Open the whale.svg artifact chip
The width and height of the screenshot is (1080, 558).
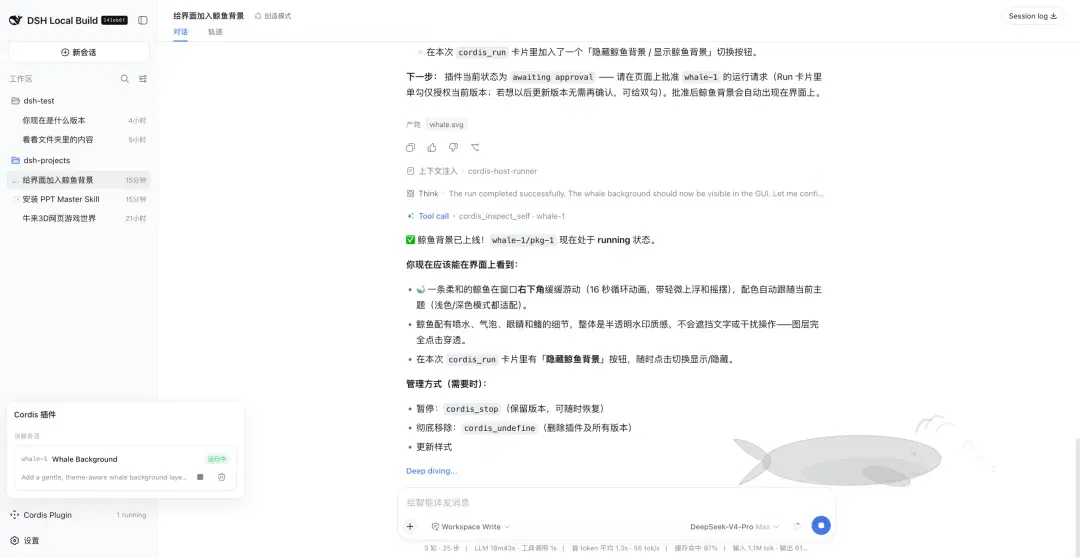pos(446,125)
